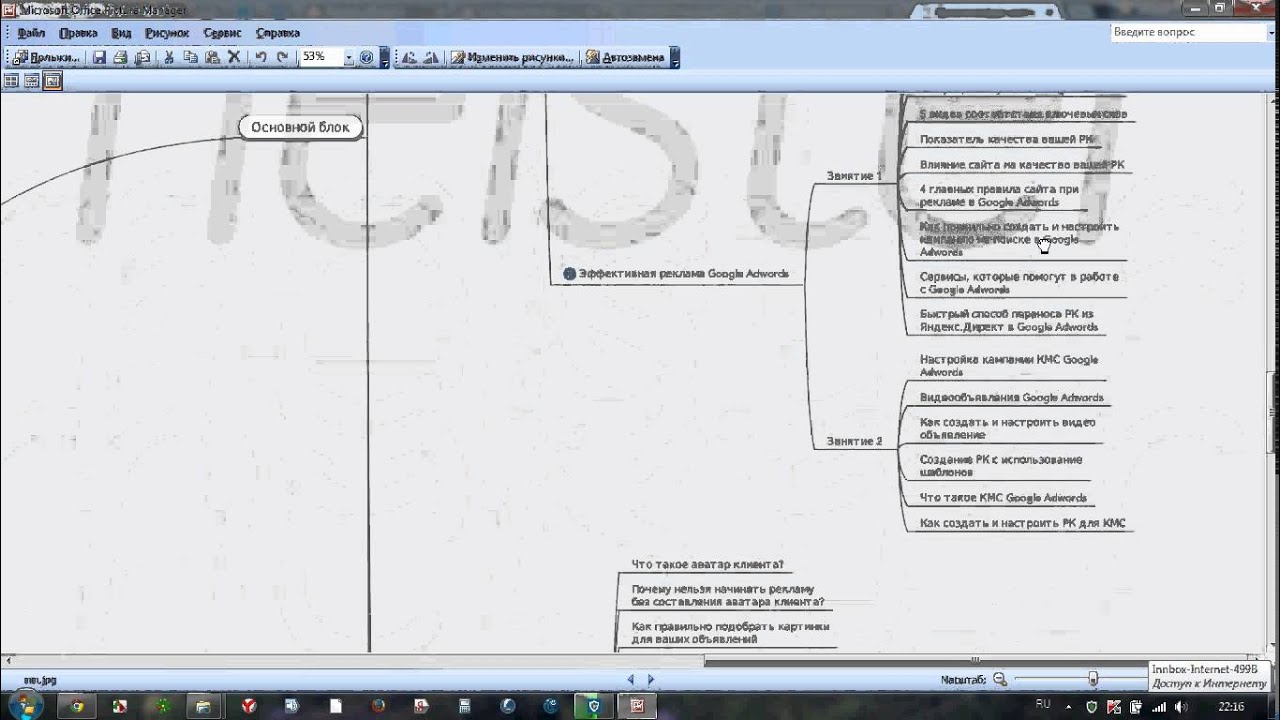This screenshot has height=720, width=1280.
Task: Click the zoom out magnifier icon
Action: pos(1000,679)
